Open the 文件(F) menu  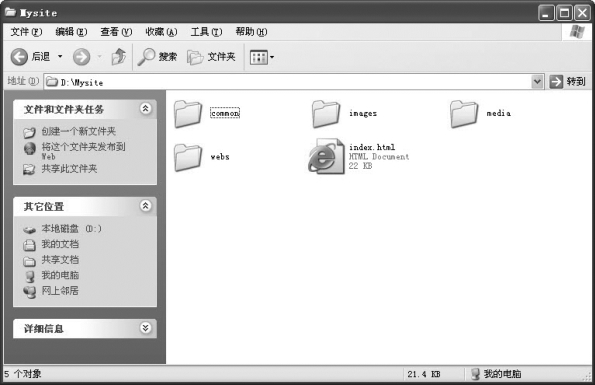pos(26,32)
